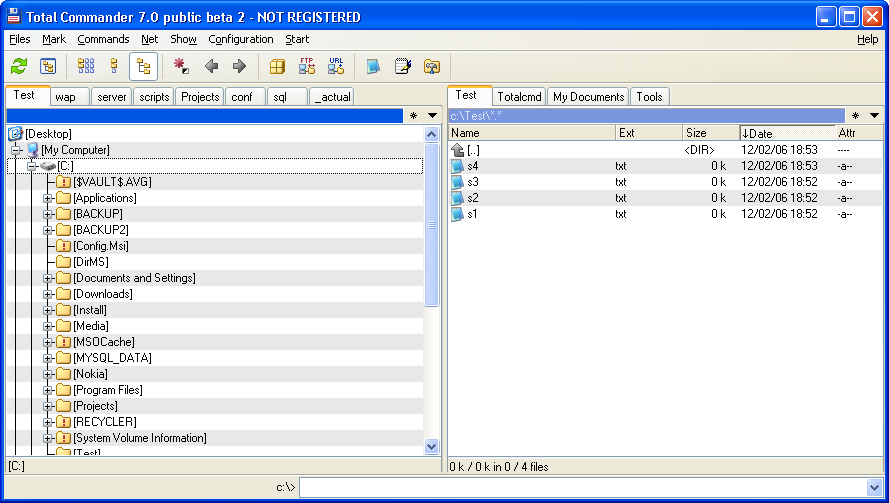Image resolution: width=889 pixels, height=503 pixels.
Task: Click the pack files box icon
Action: (x=277, y=66)
